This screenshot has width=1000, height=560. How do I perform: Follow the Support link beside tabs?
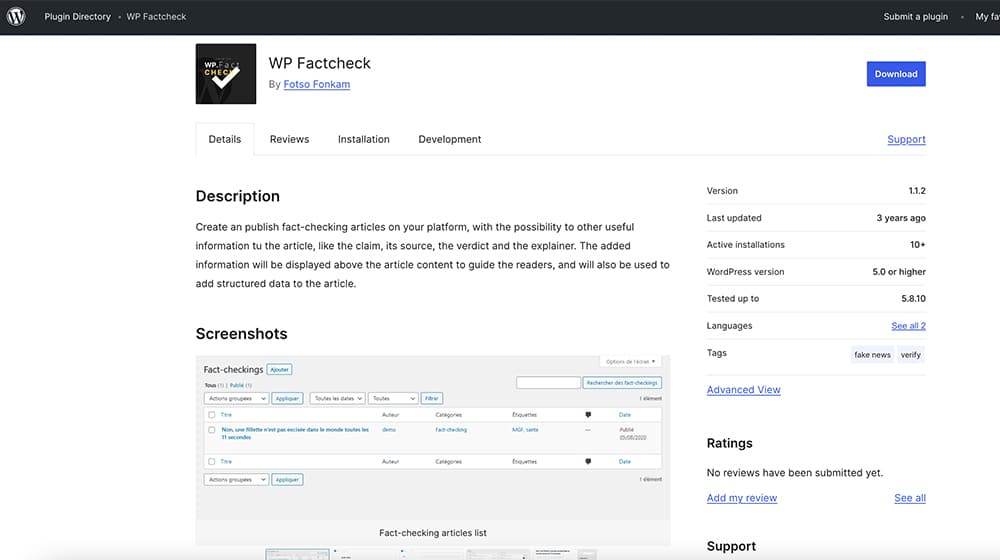click(906, 139)
